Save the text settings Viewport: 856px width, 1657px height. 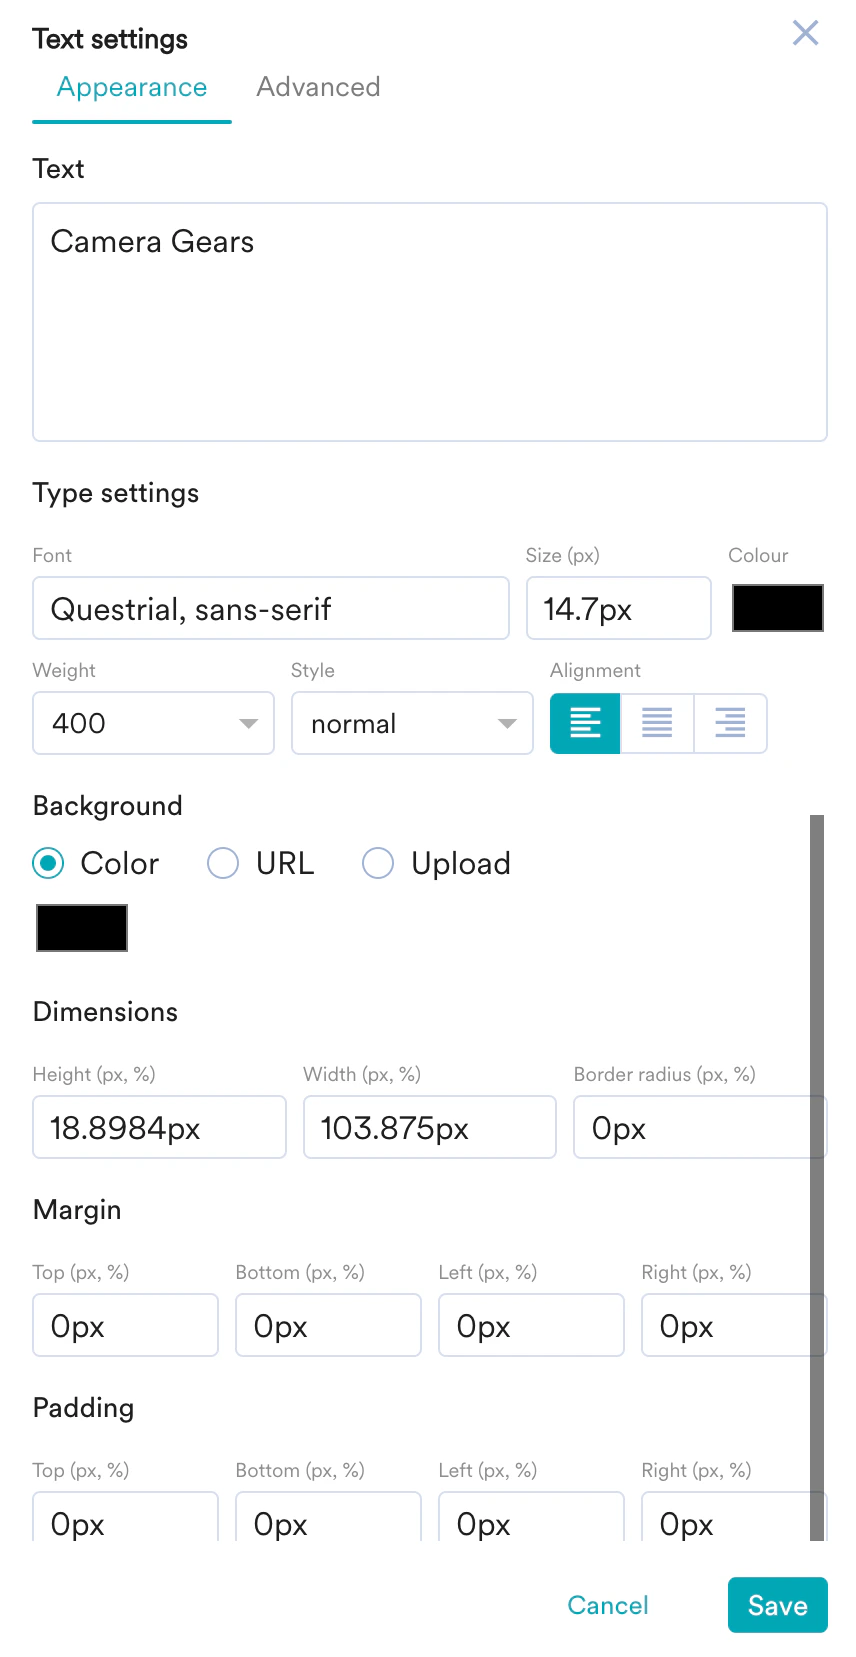(x=777, y=1604)
